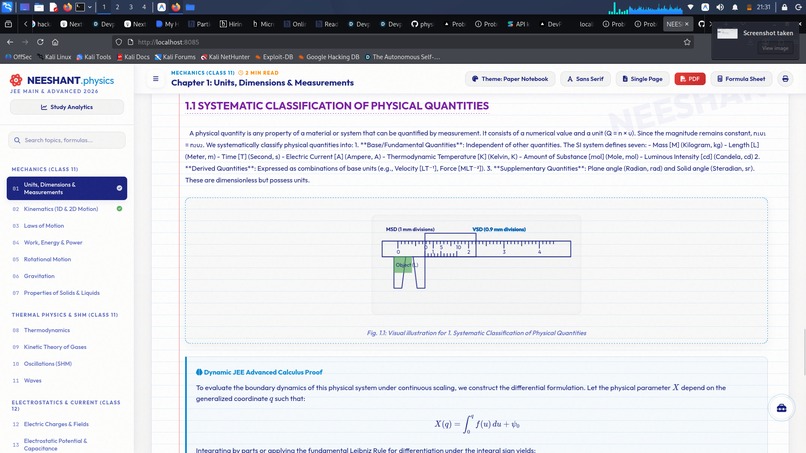The width and height of the screenshot is (806, 453).
Task: Switch to the GitHub phys tab
Action: pyautogui.click(x=423, y=24)
